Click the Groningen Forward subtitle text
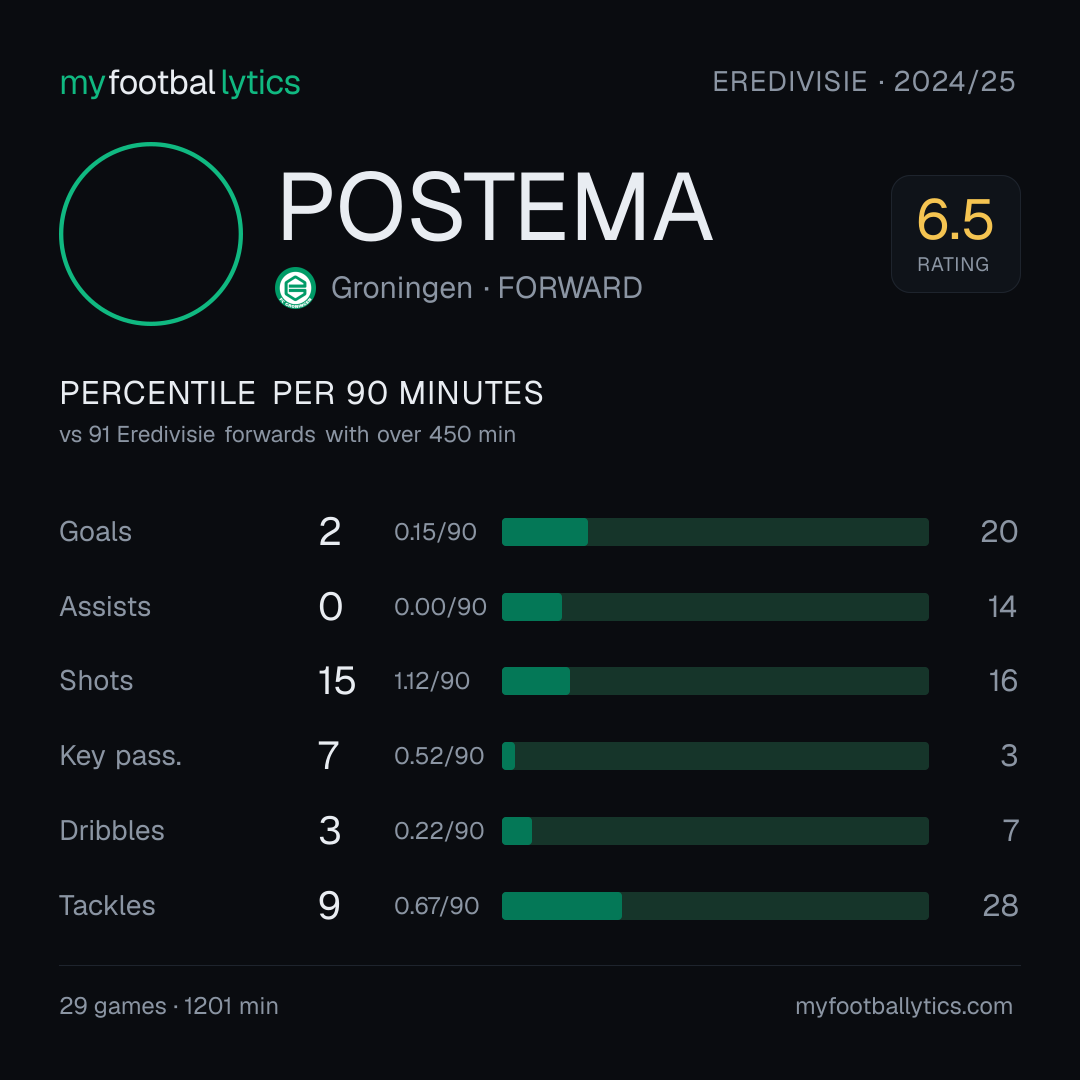The width and height of the screenshot is (1080, 1080). (x=486, y=288)
